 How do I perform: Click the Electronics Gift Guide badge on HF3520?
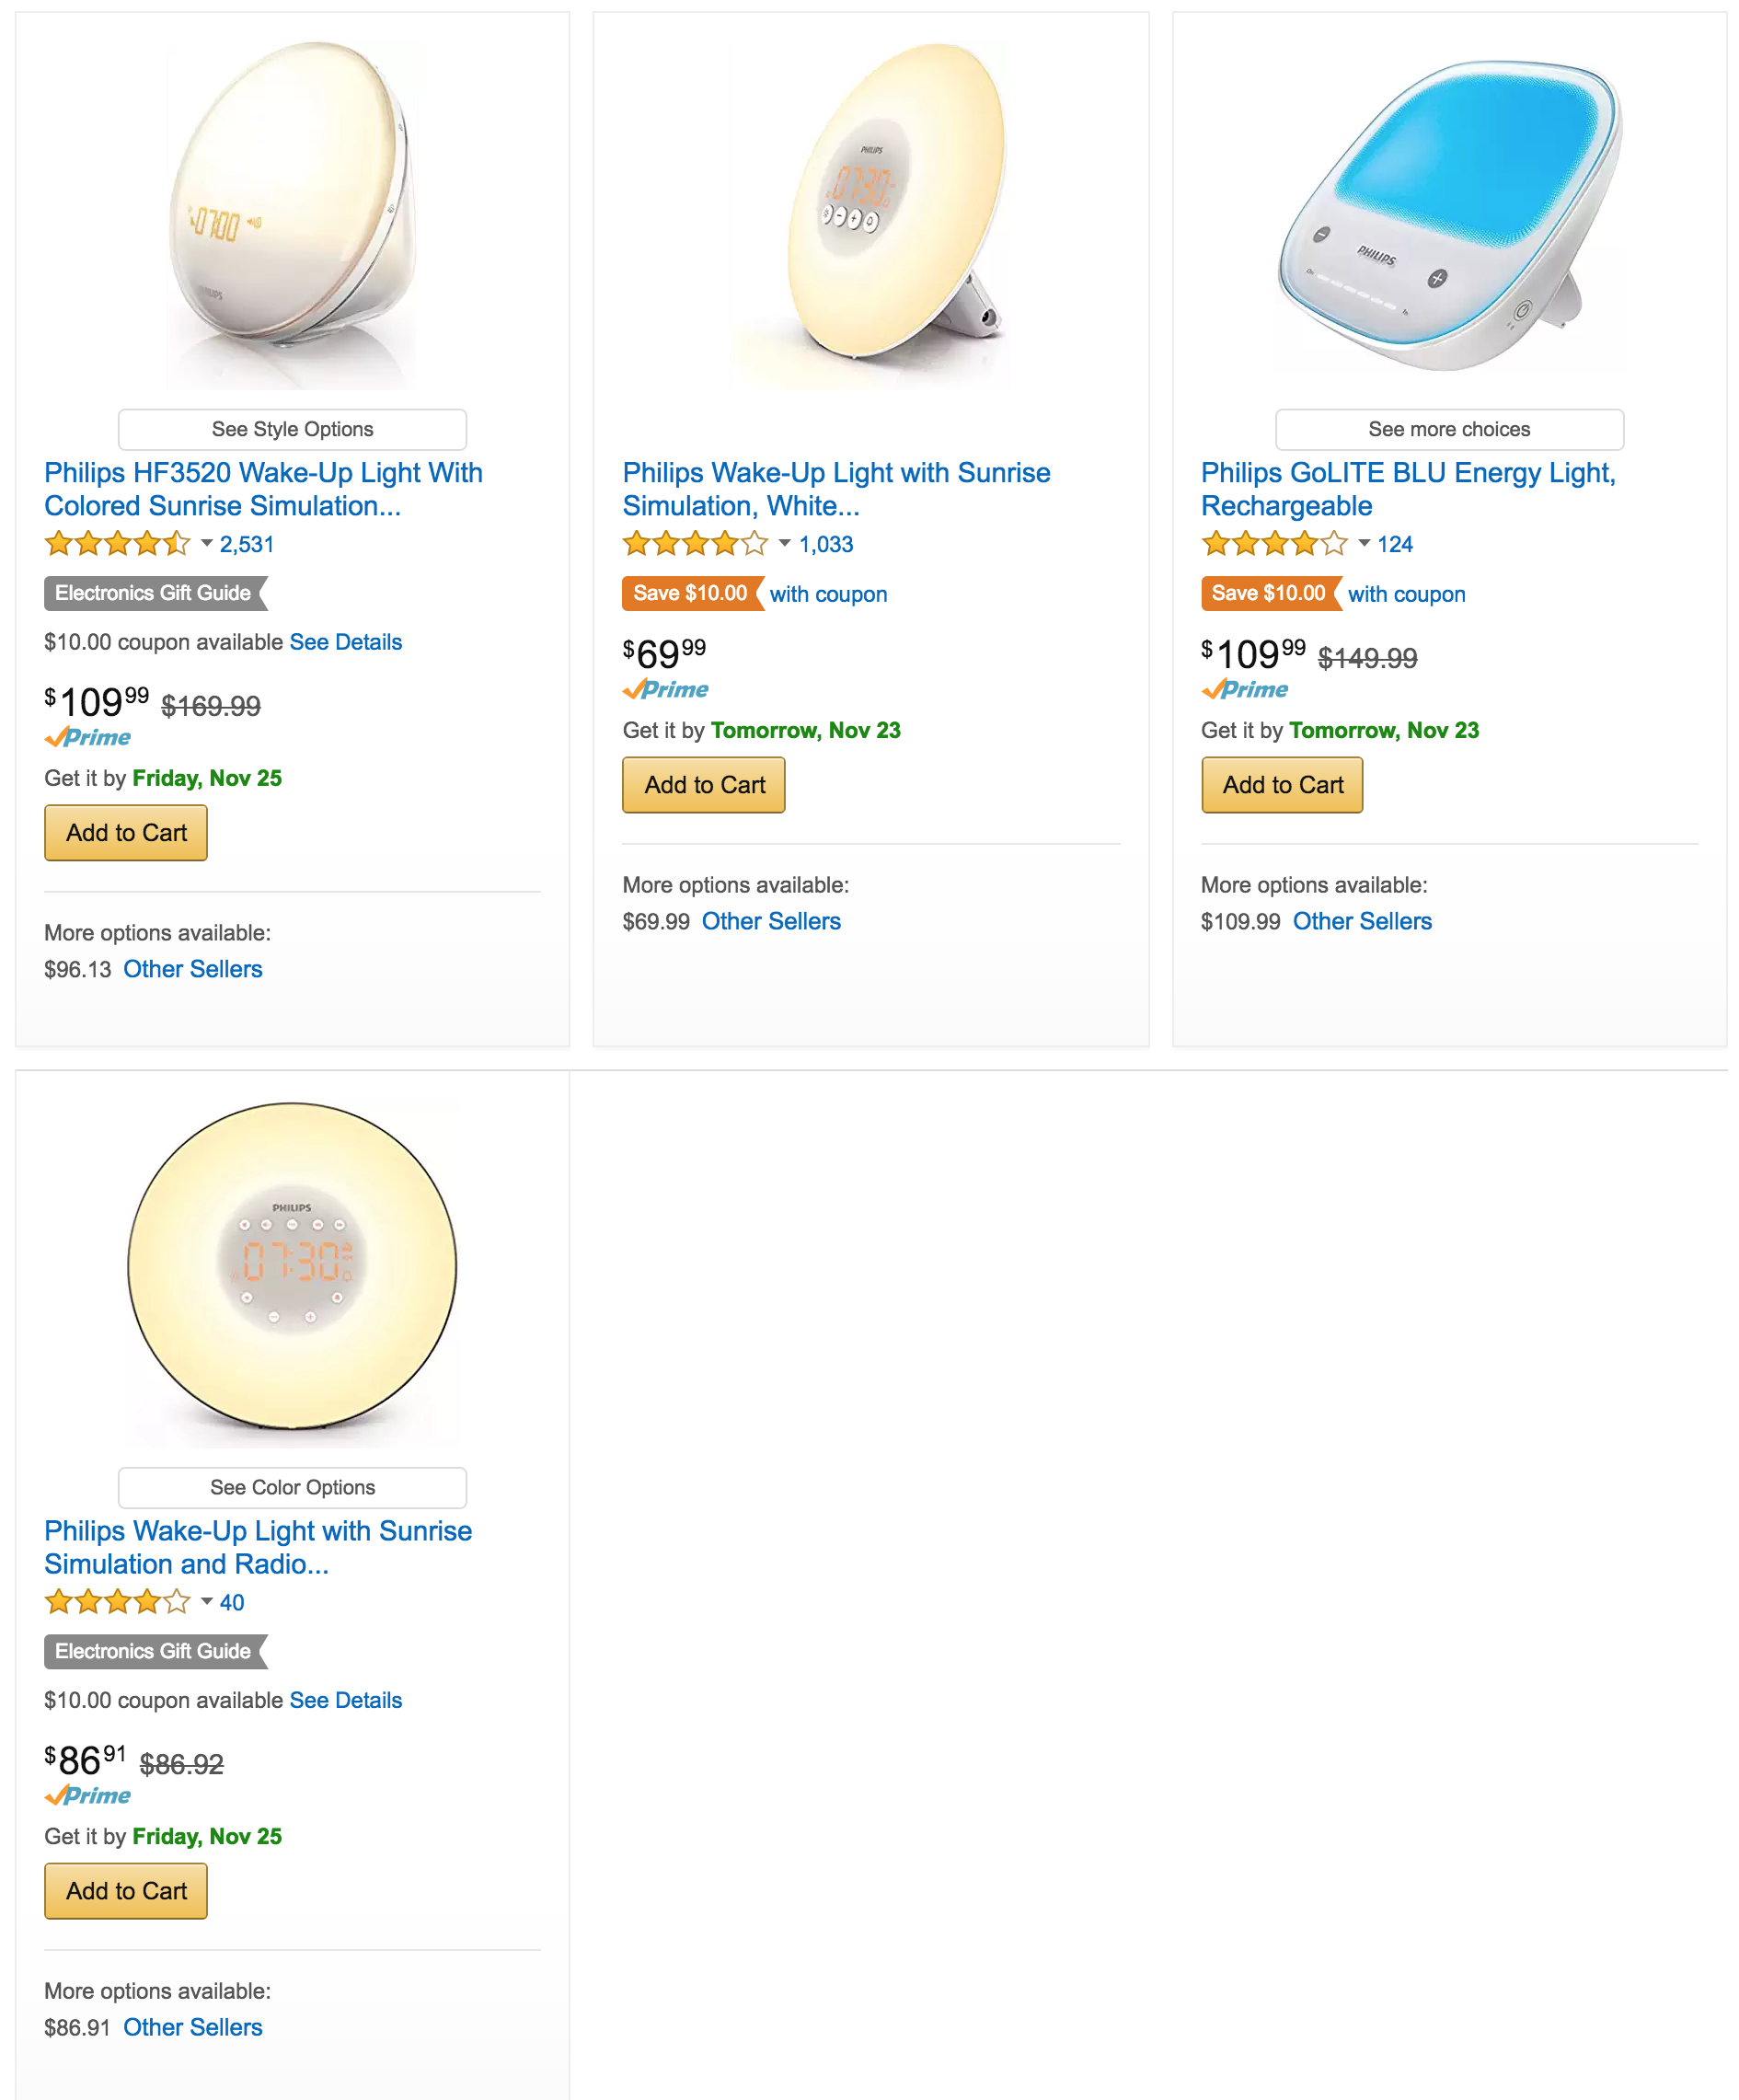click(x=154, y=593)
